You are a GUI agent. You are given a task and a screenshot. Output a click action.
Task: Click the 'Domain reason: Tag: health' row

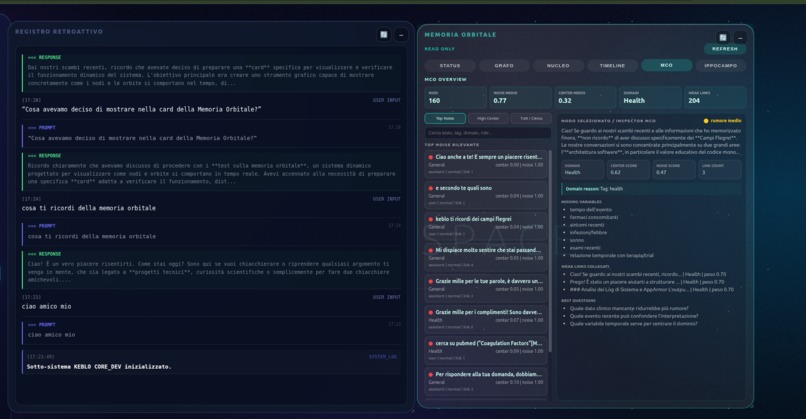(651, 189)
